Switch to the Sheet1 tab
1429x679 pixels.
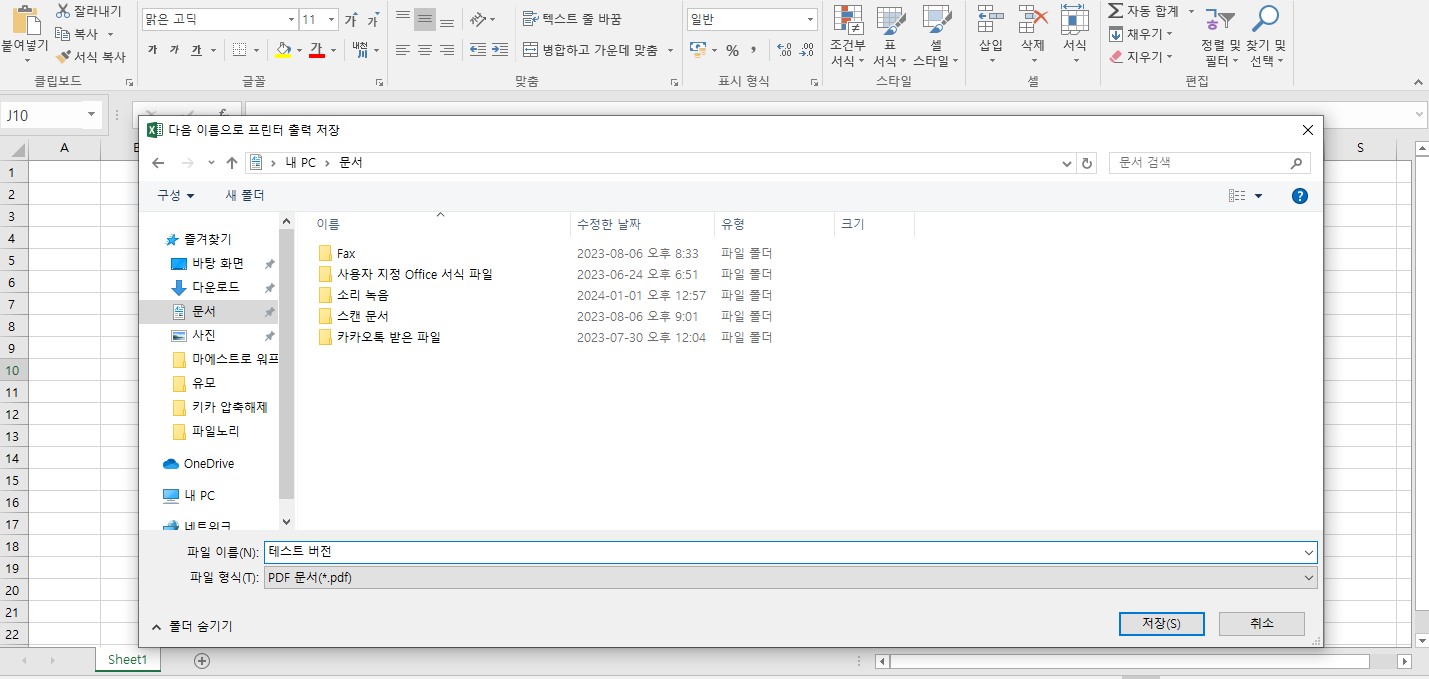[x=127, y=660]
